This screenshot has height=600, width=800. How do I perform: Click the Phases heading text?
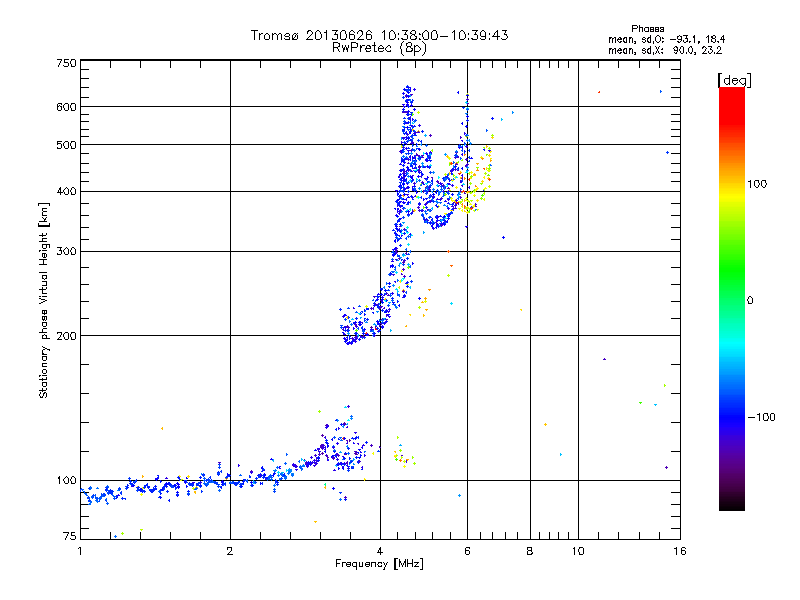pos(647,29)
